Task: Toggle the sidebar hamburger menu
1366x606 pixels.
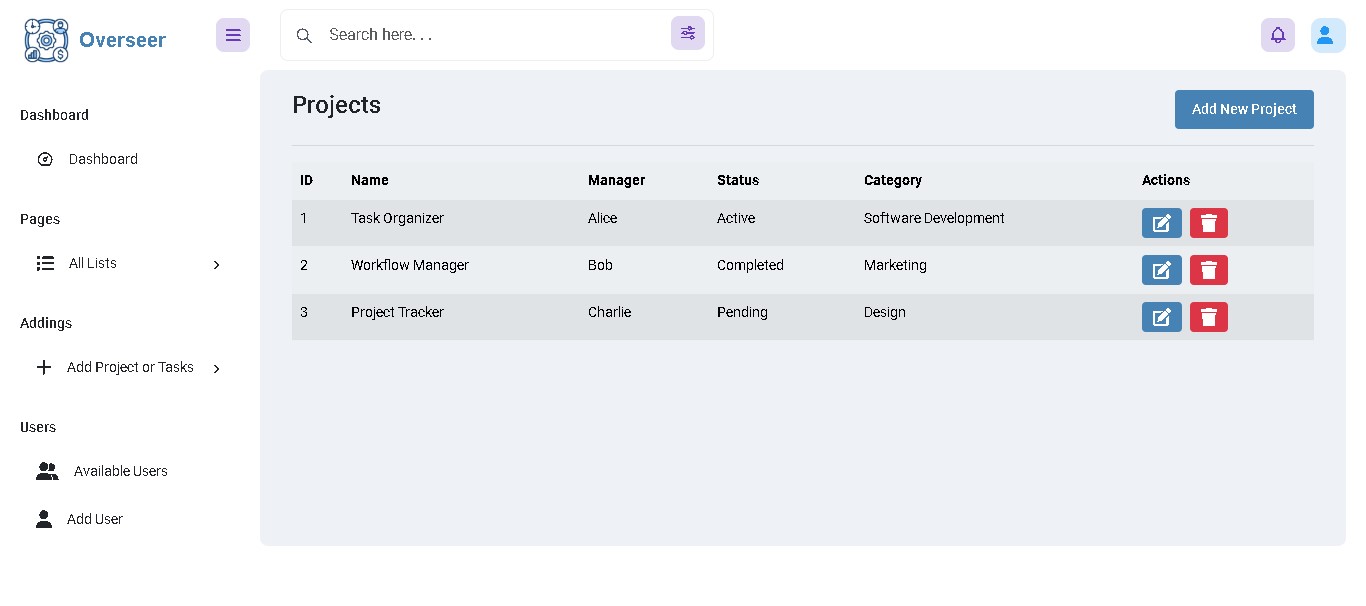Action: pyautogui.click(x=233, y=35)
